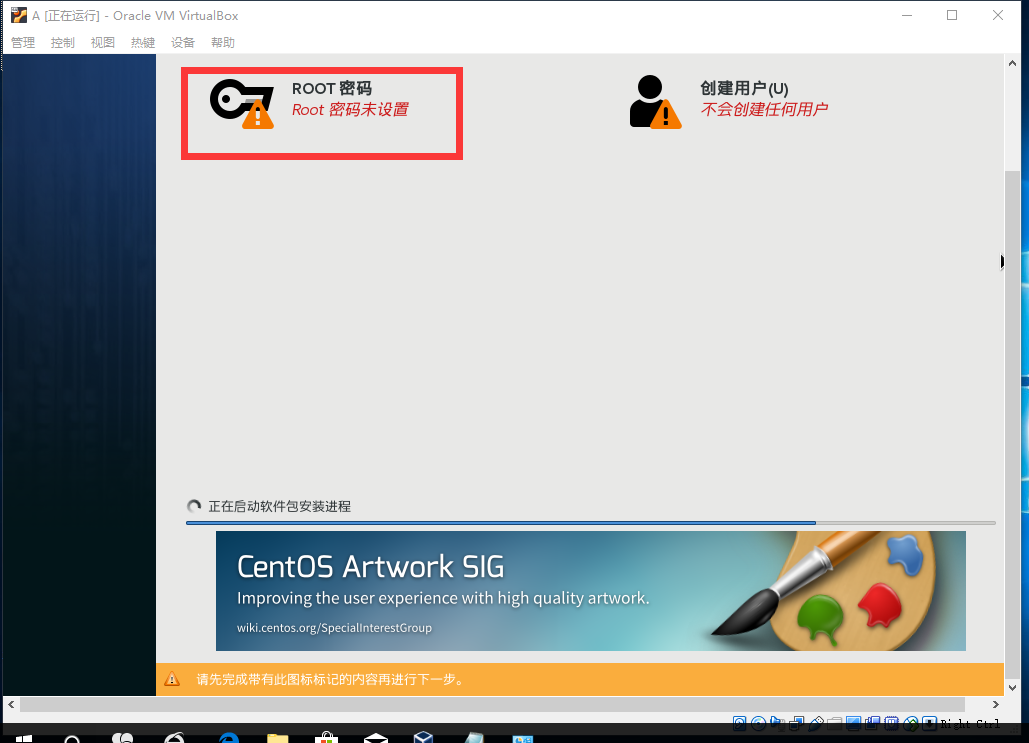The image size is (1029, 743).
Task: Open the 热键 menu
Action: pyautogui.click(x=143, y=43)
